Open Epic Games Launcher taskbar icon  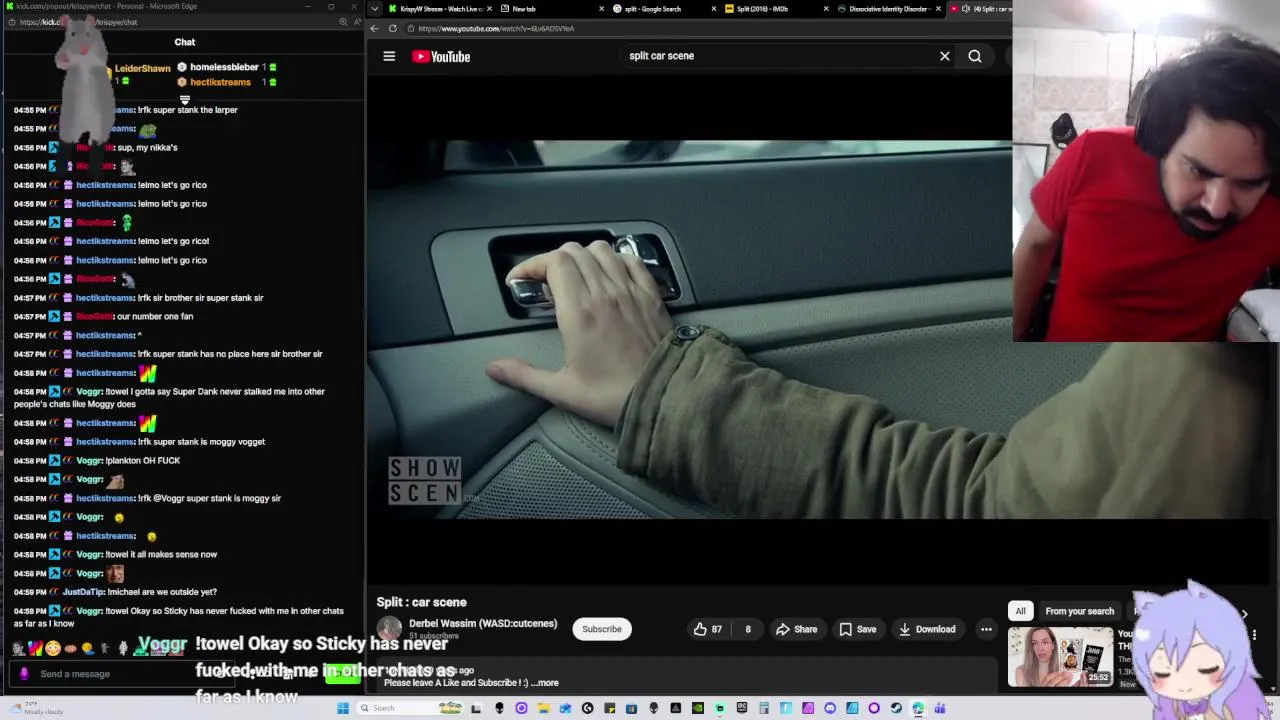[x=741, y=708]
